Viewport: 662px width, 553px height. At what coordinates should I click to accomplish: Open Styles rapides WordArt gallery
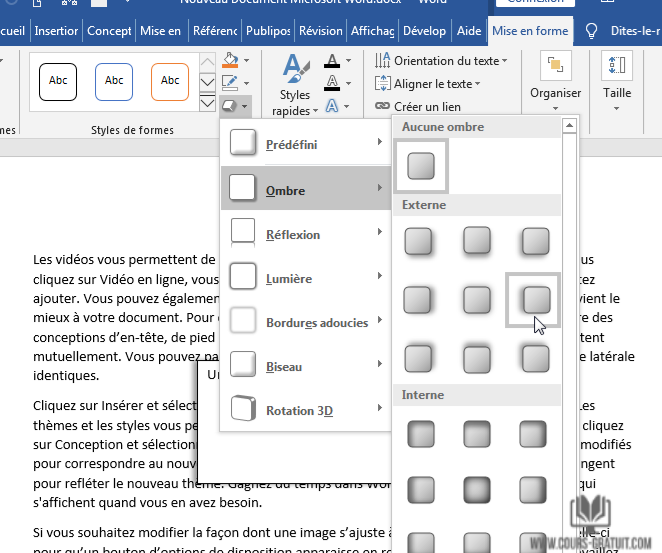click(295, 86)
